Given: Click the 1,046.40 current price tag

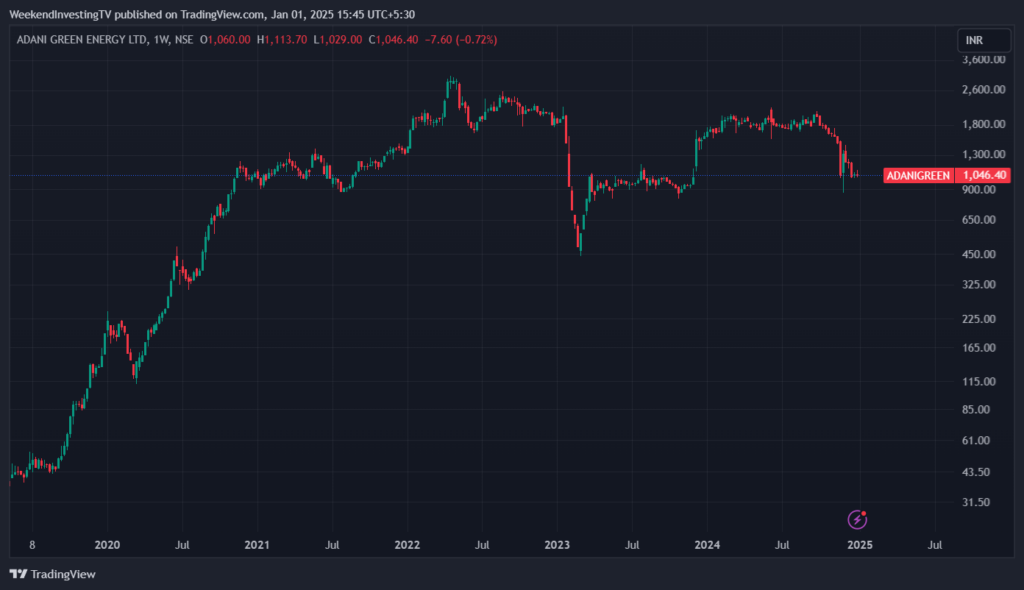Looking at the screenshot, I should [984, 175].
